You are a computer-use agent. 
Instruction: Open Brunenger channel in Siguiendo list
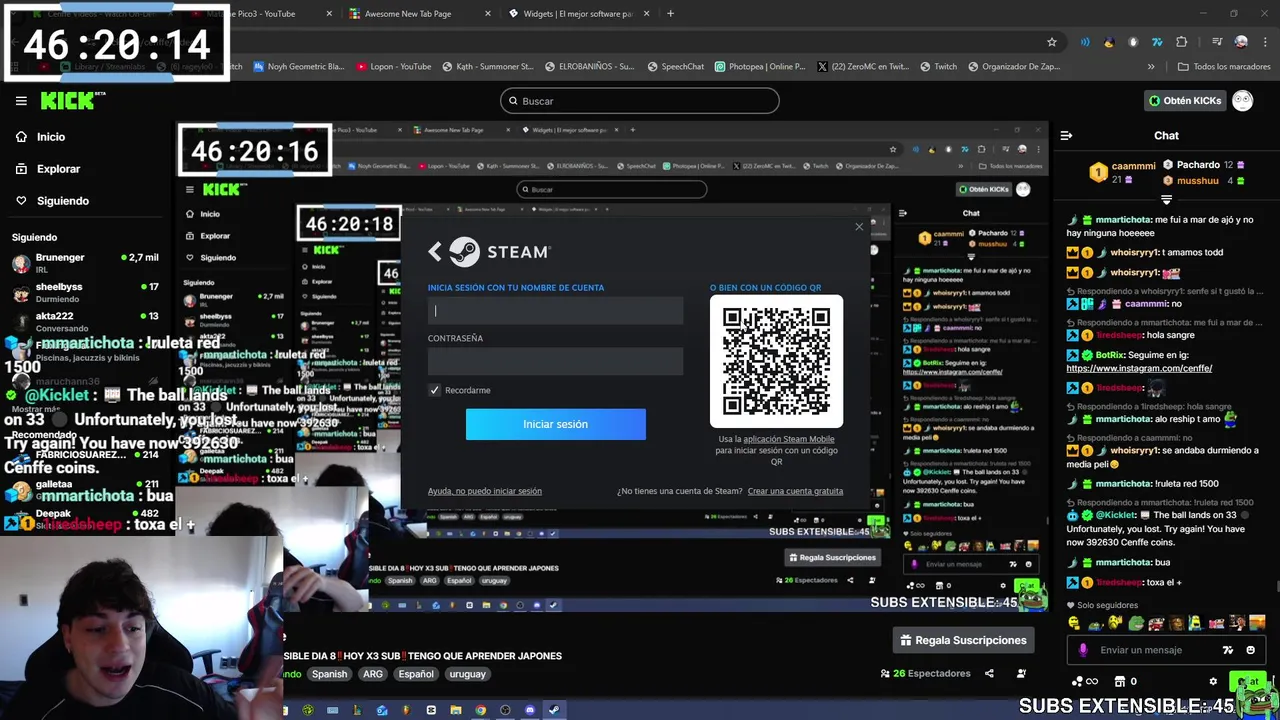click(85, 262)
